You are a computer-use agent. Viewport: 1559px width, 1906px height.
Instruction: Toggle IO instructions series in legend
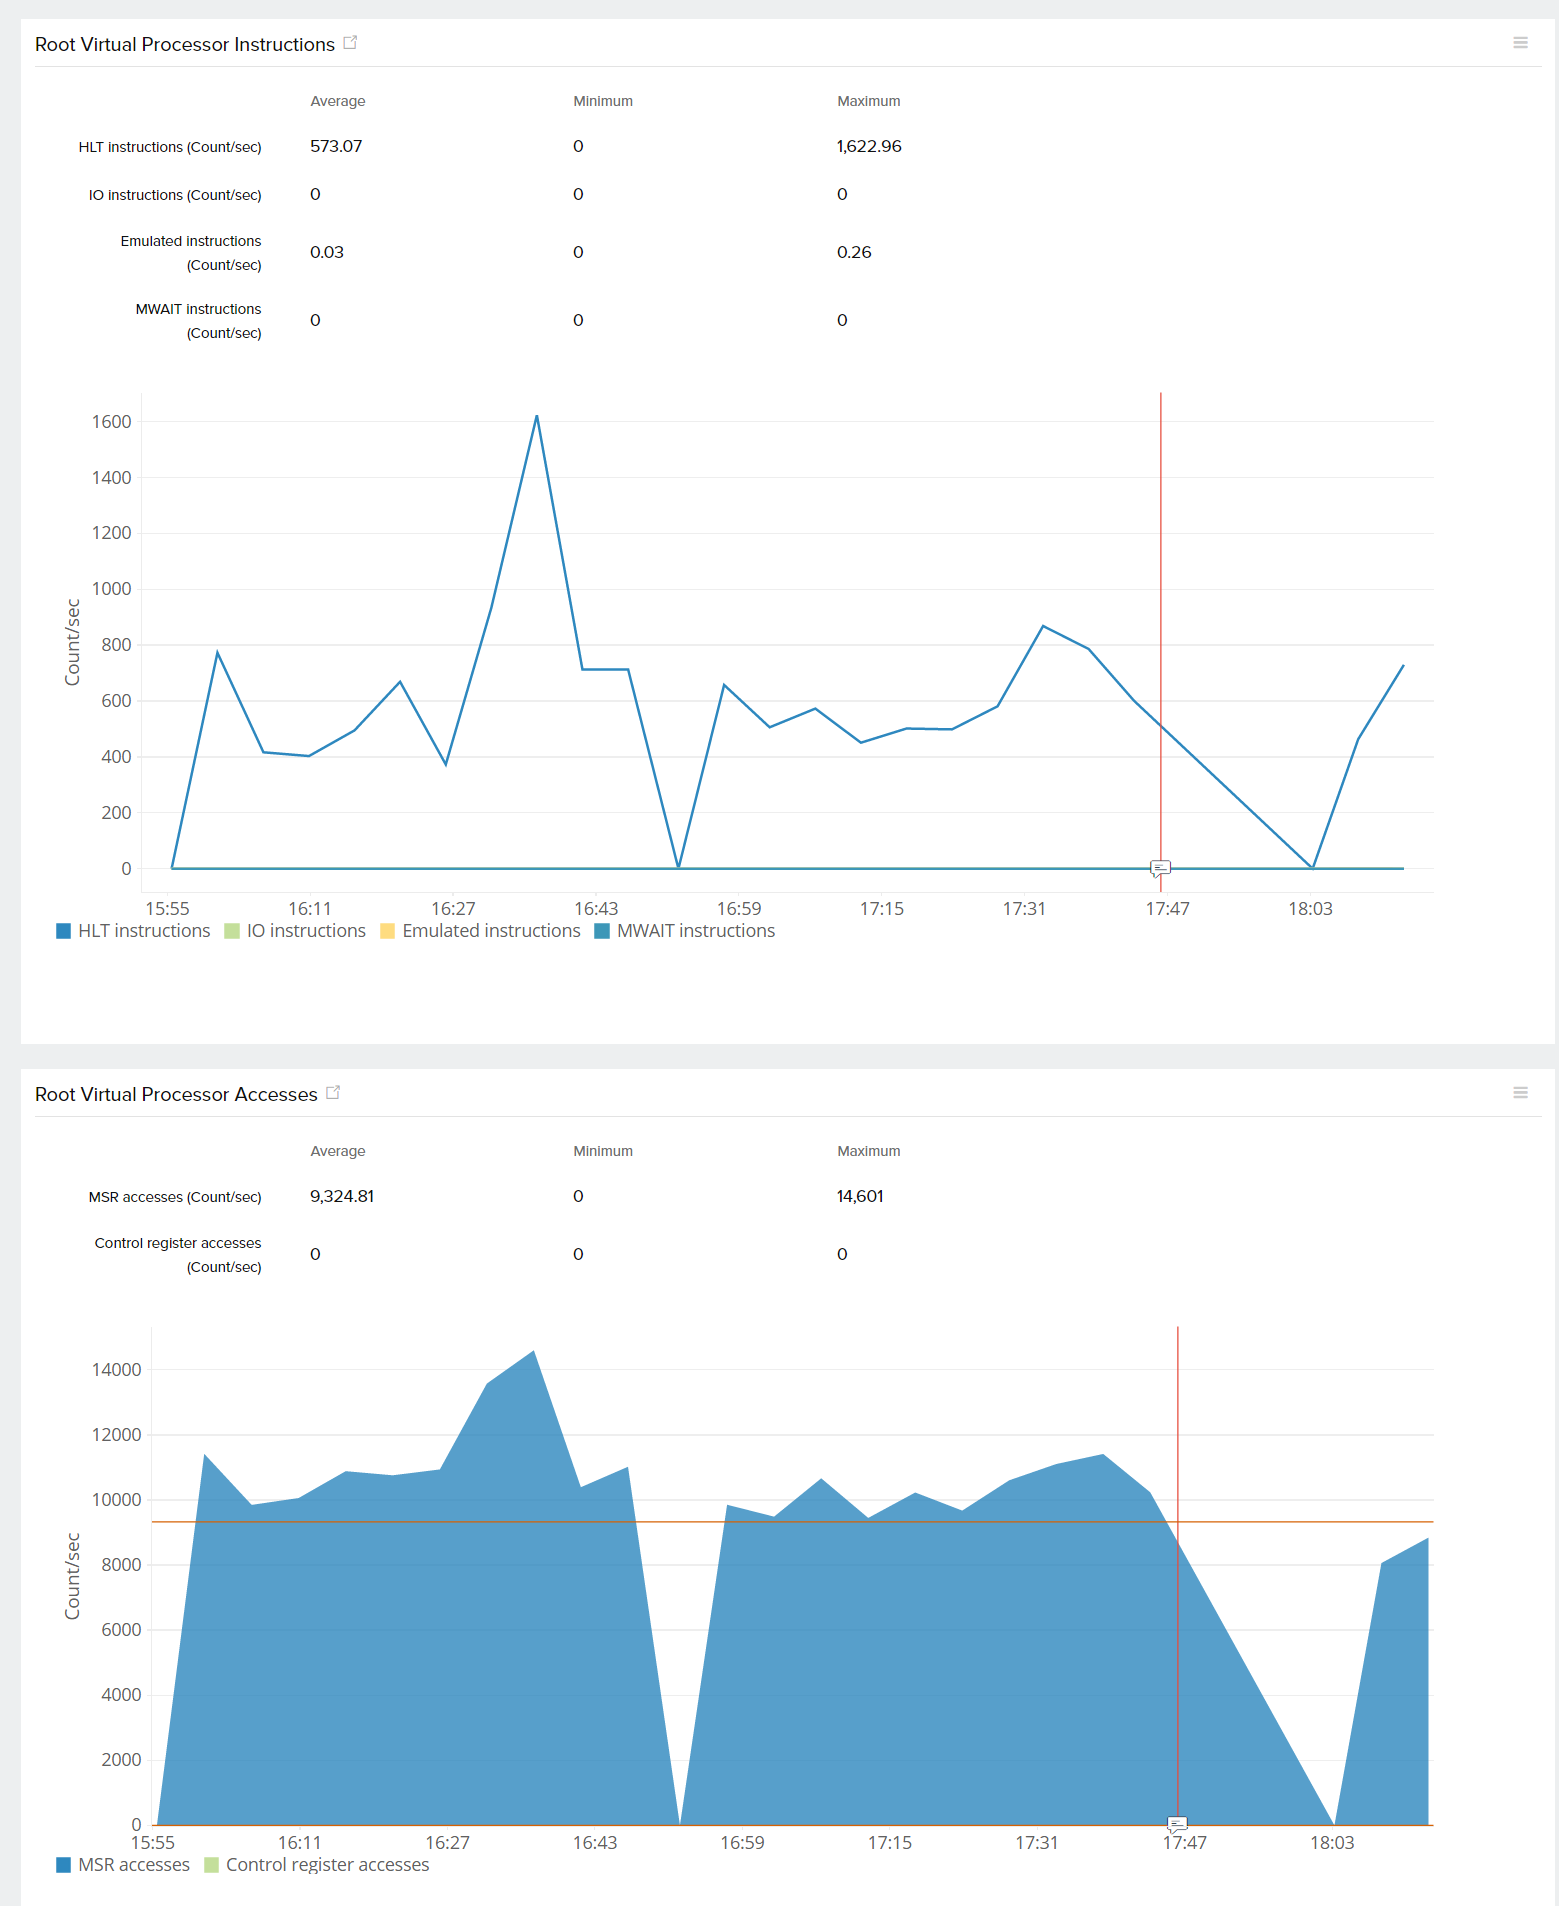(x=306, y=931)
